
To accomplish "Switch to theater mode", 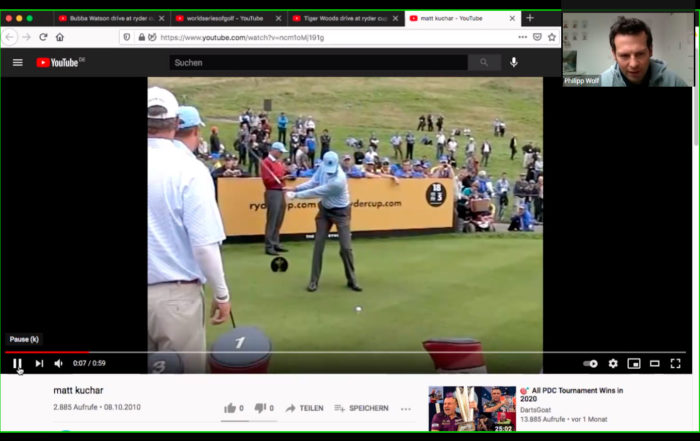I will 654,363.
